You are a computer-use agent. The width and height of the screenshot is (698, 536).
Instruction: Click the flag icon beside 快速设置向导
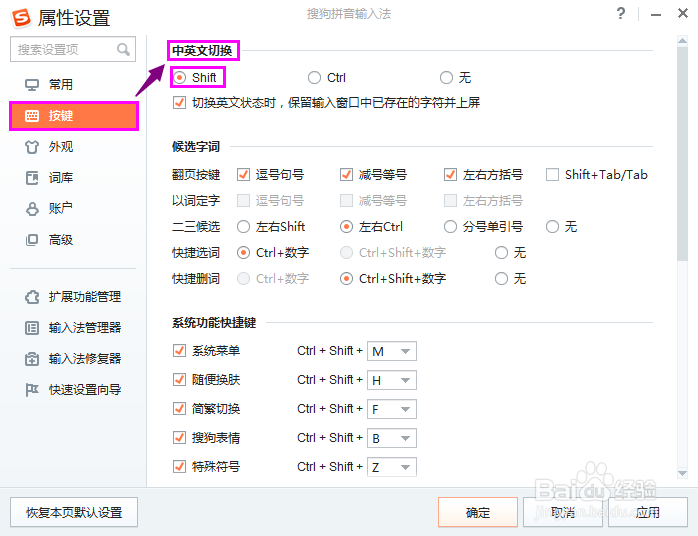[32, 390]
